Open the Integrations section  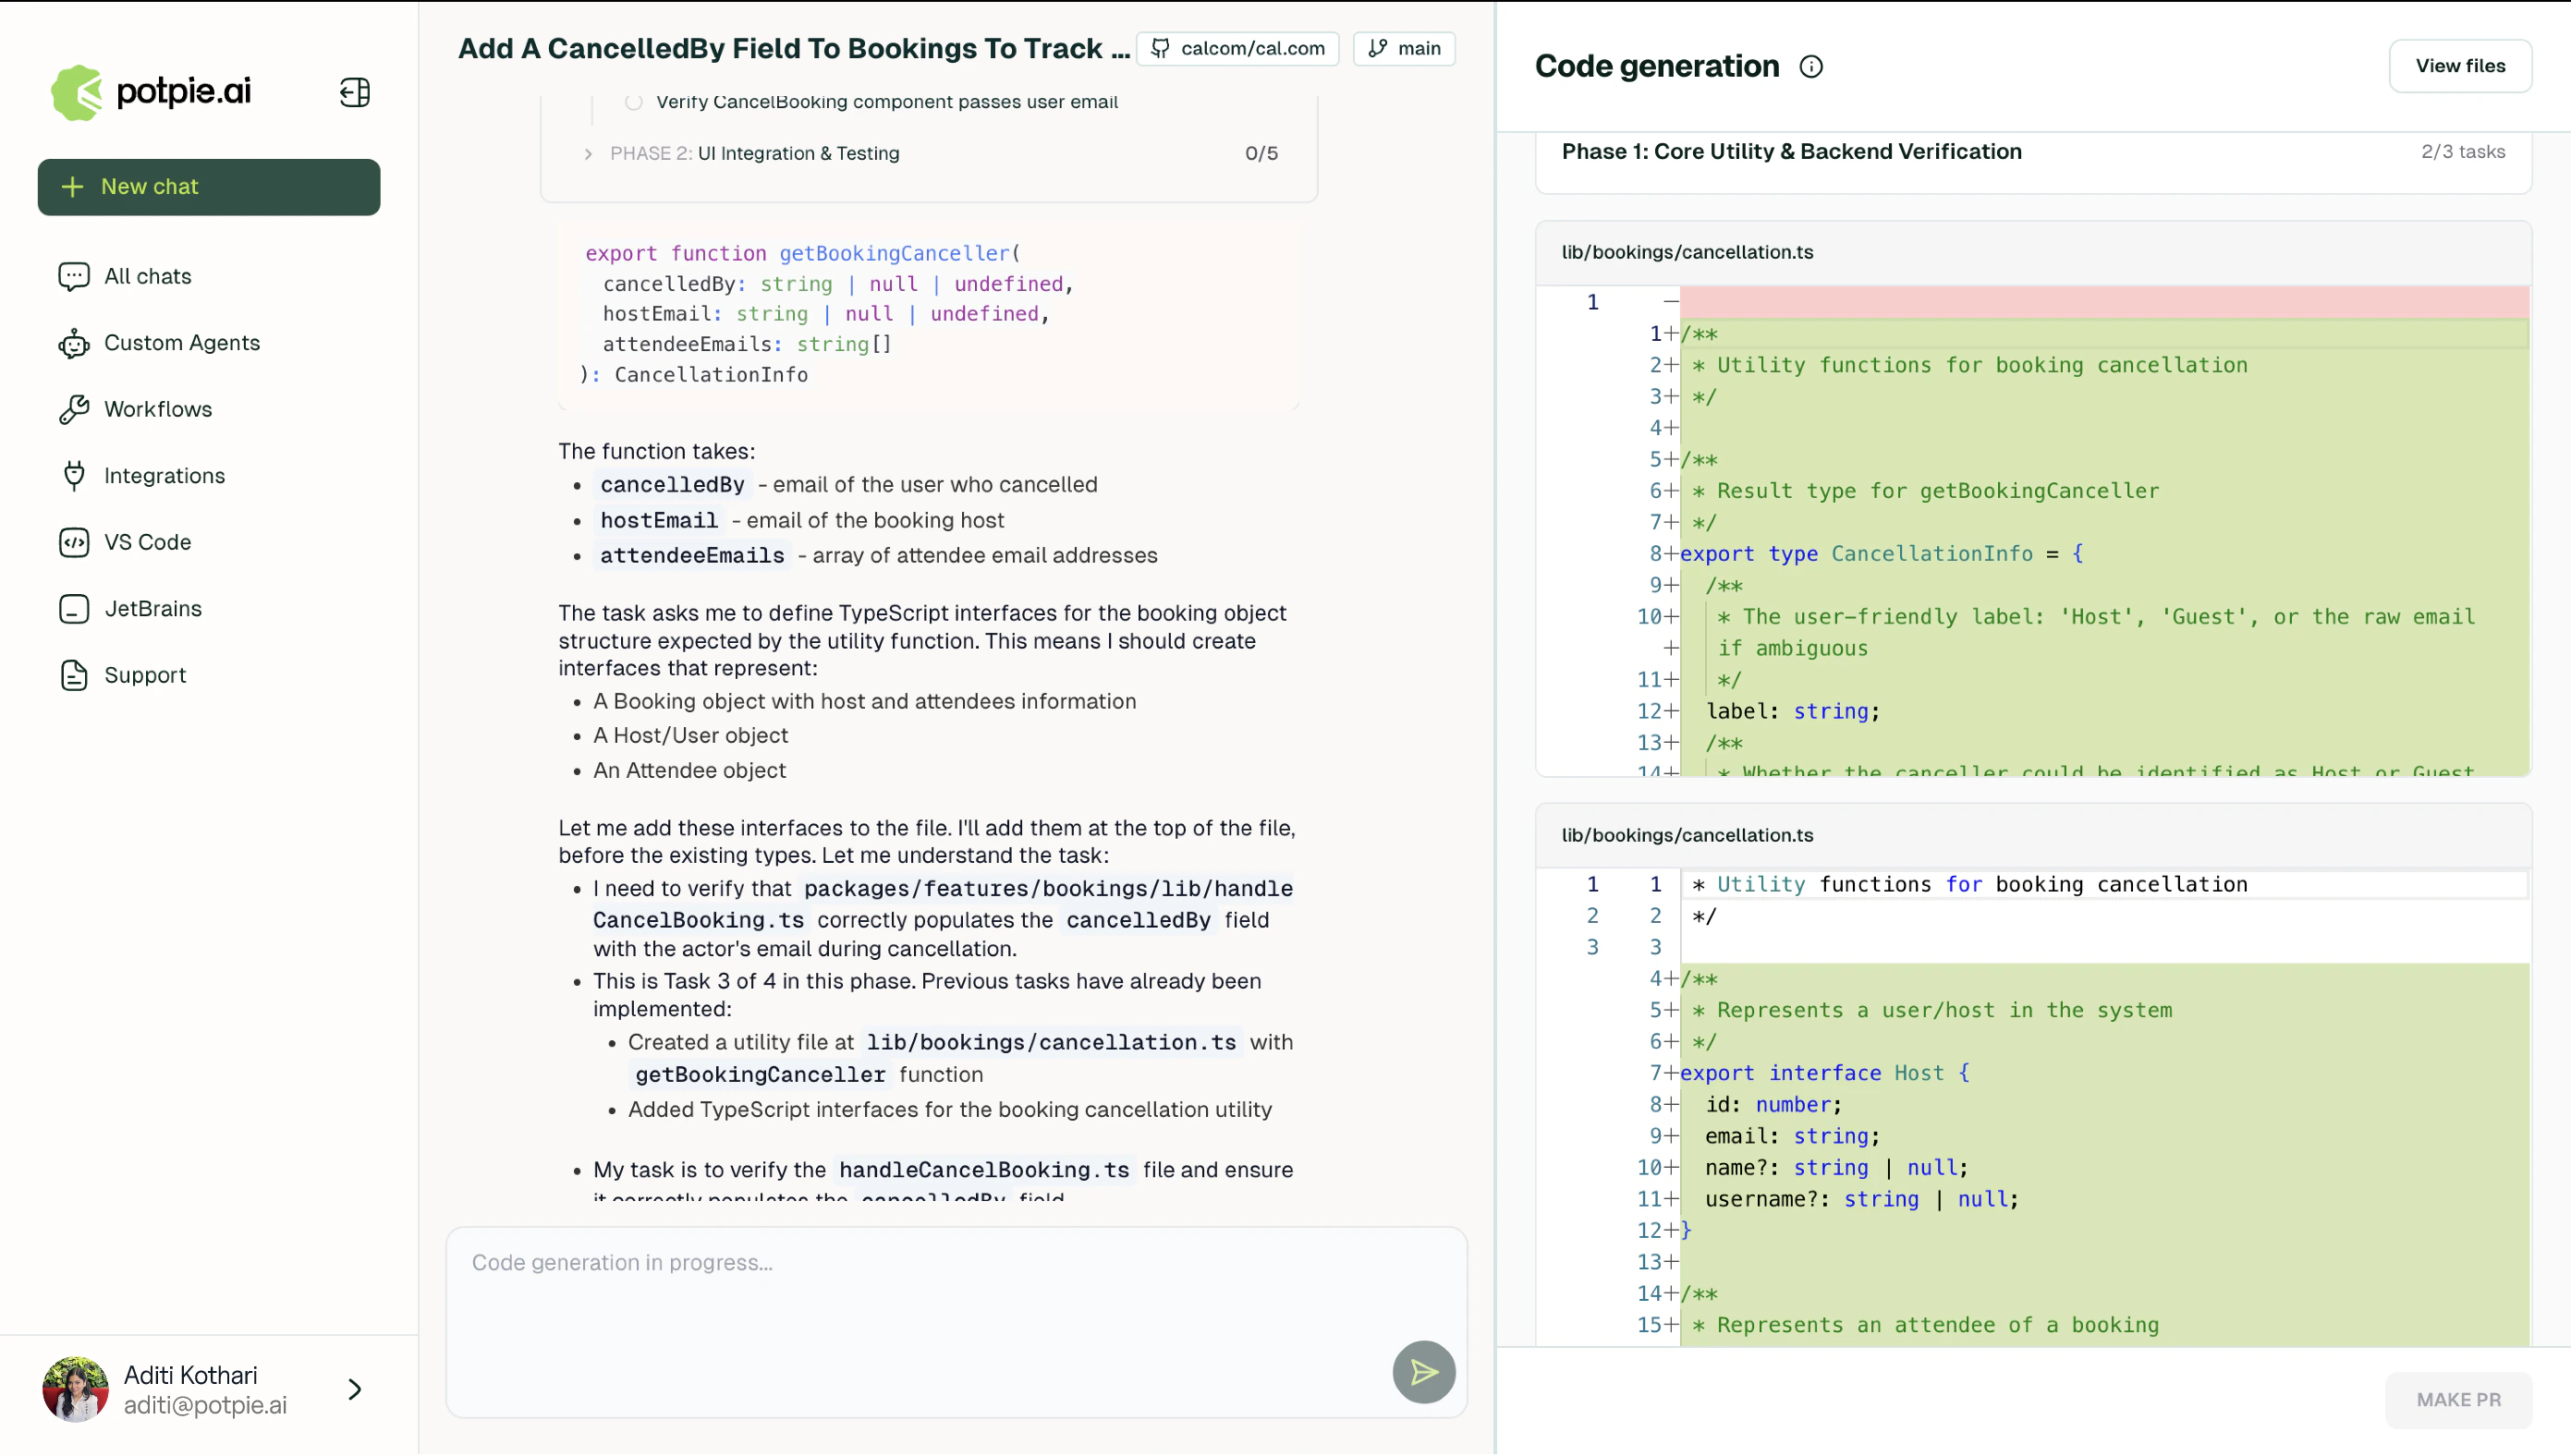(x=164, y=476)
